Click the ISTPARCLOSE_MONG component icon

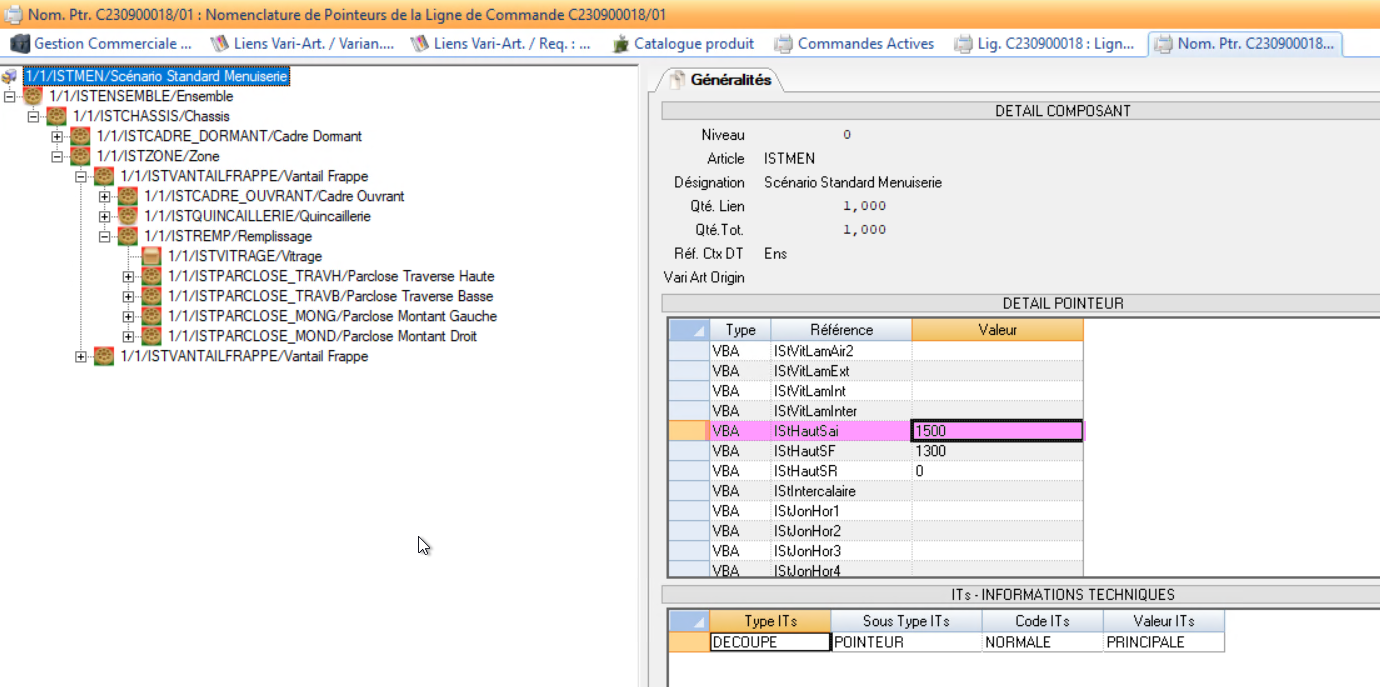(x=152, y=317)
